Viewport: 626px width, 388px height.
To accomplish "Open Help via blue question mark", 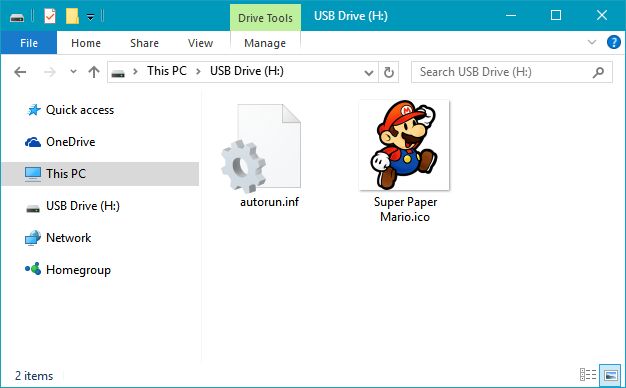I will pos(614,42).
